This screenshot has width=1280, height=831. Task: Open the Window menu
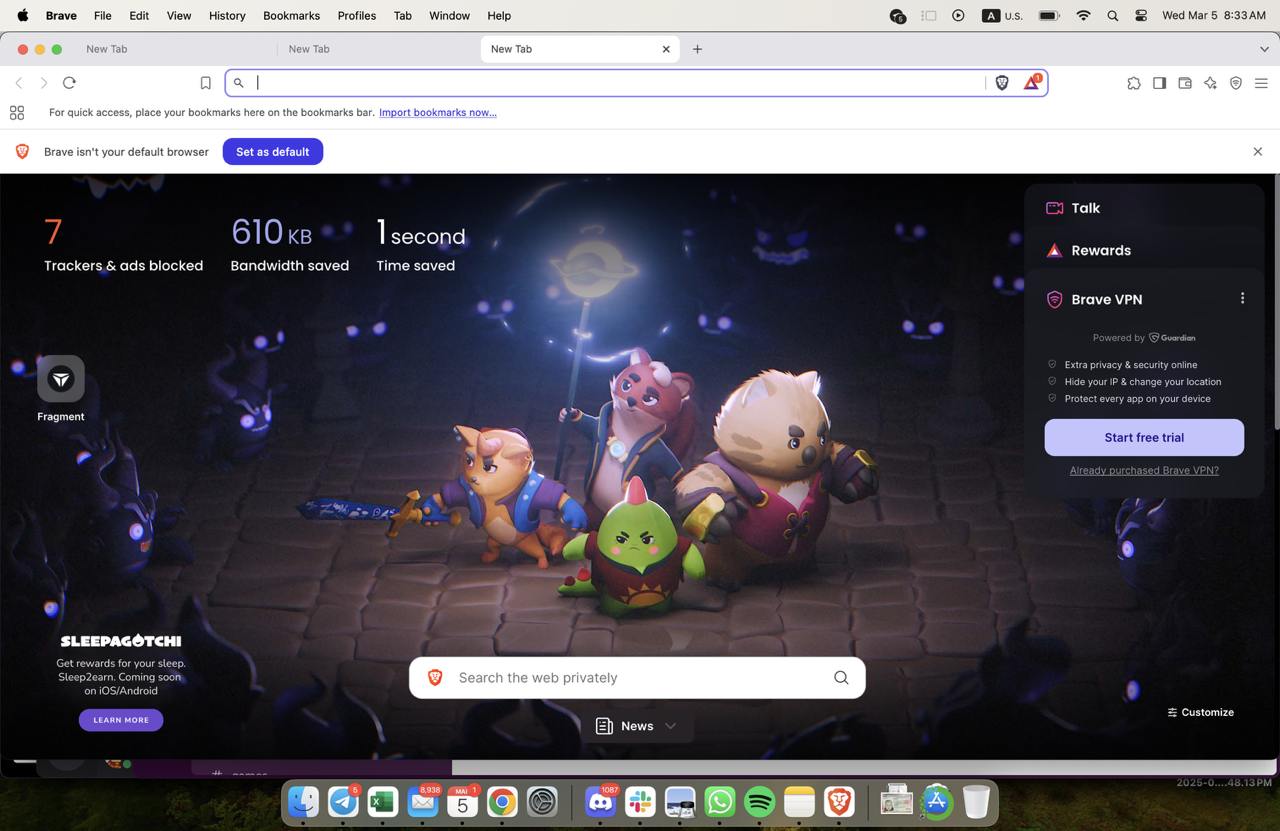pos(449,15)
